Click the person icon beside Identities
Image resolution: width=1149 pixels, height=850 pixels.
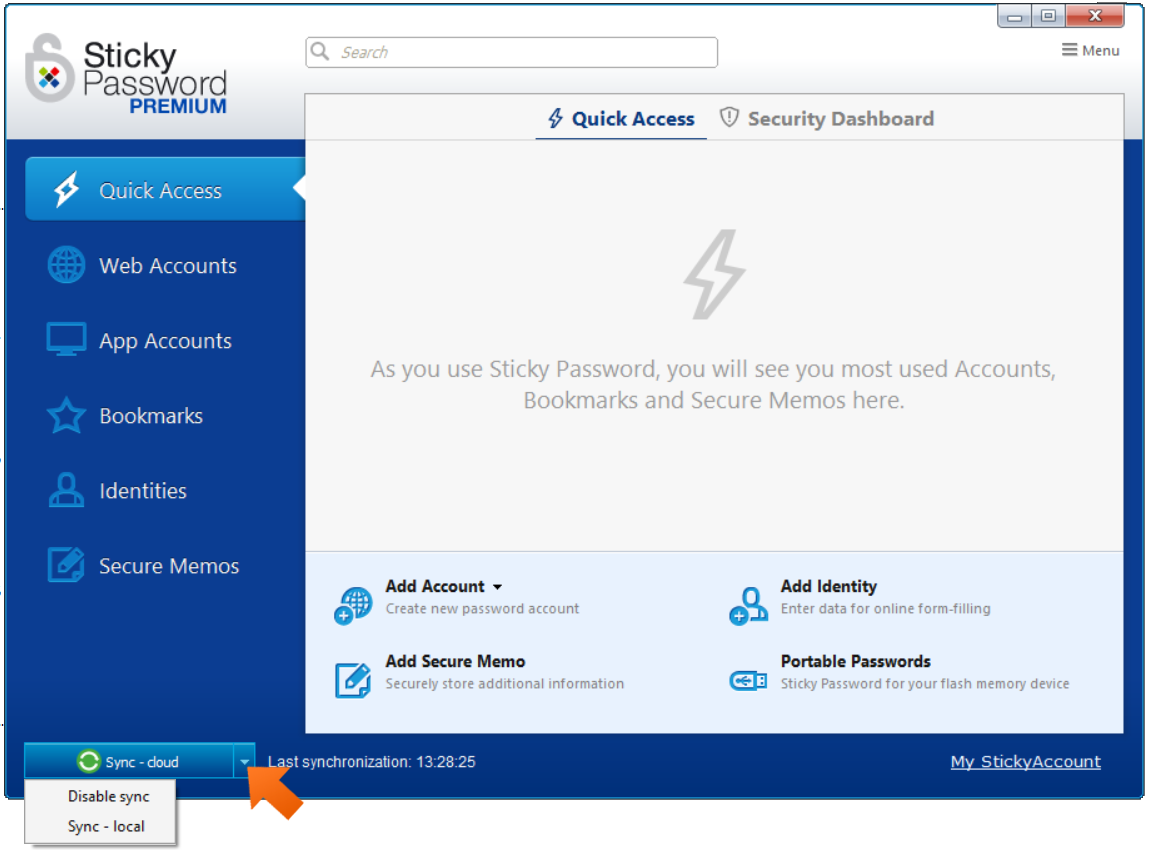[x=66, y=490]
